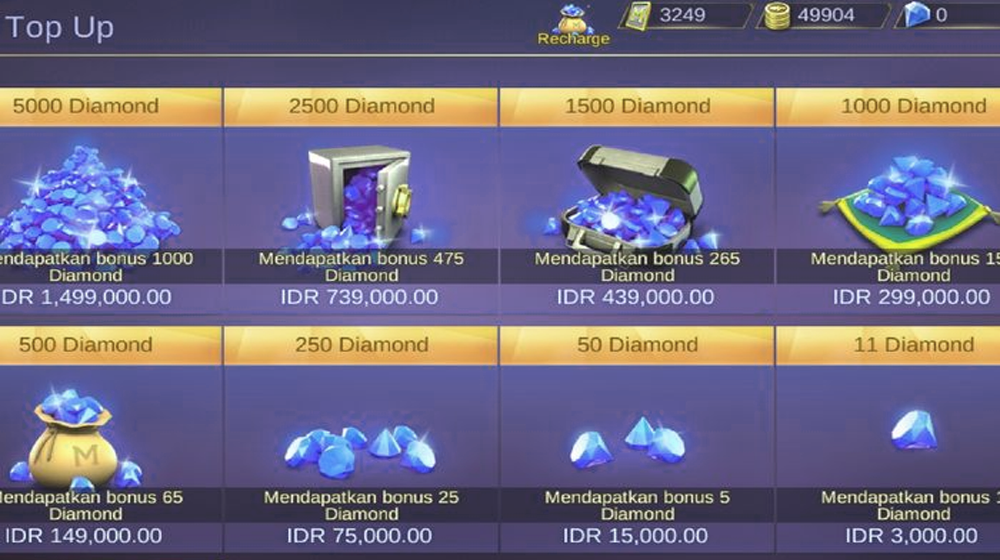Buy pack priced IDR 15,000.00
This screenshot has width=1000, height=560.
[x=635, y=536]
